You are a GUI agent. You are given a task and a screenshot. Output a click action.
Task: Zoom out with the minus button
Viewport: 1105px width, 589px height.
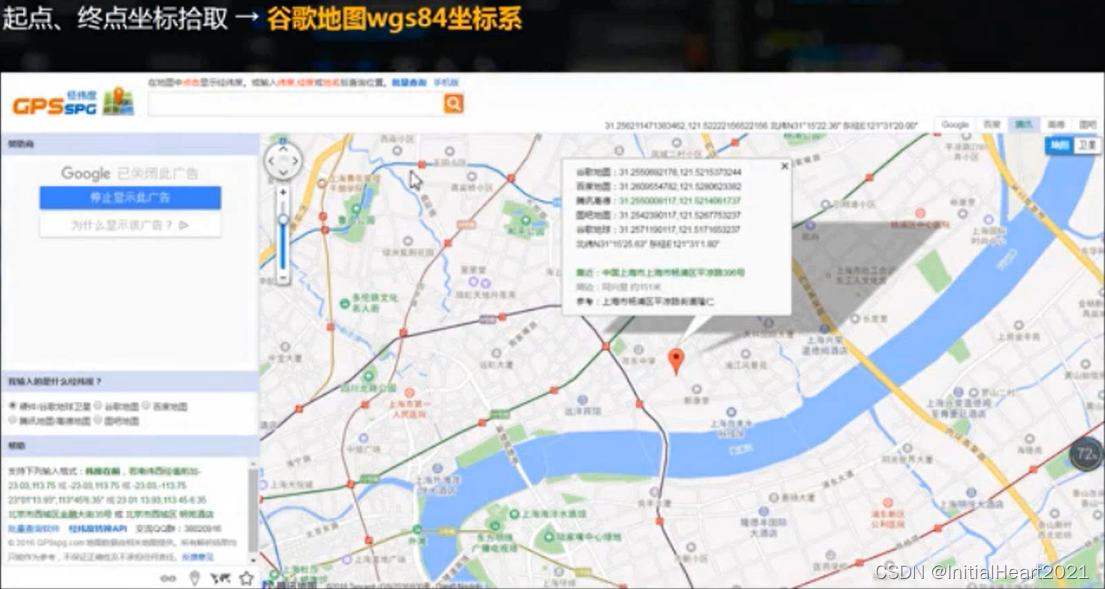click(283, 277)
